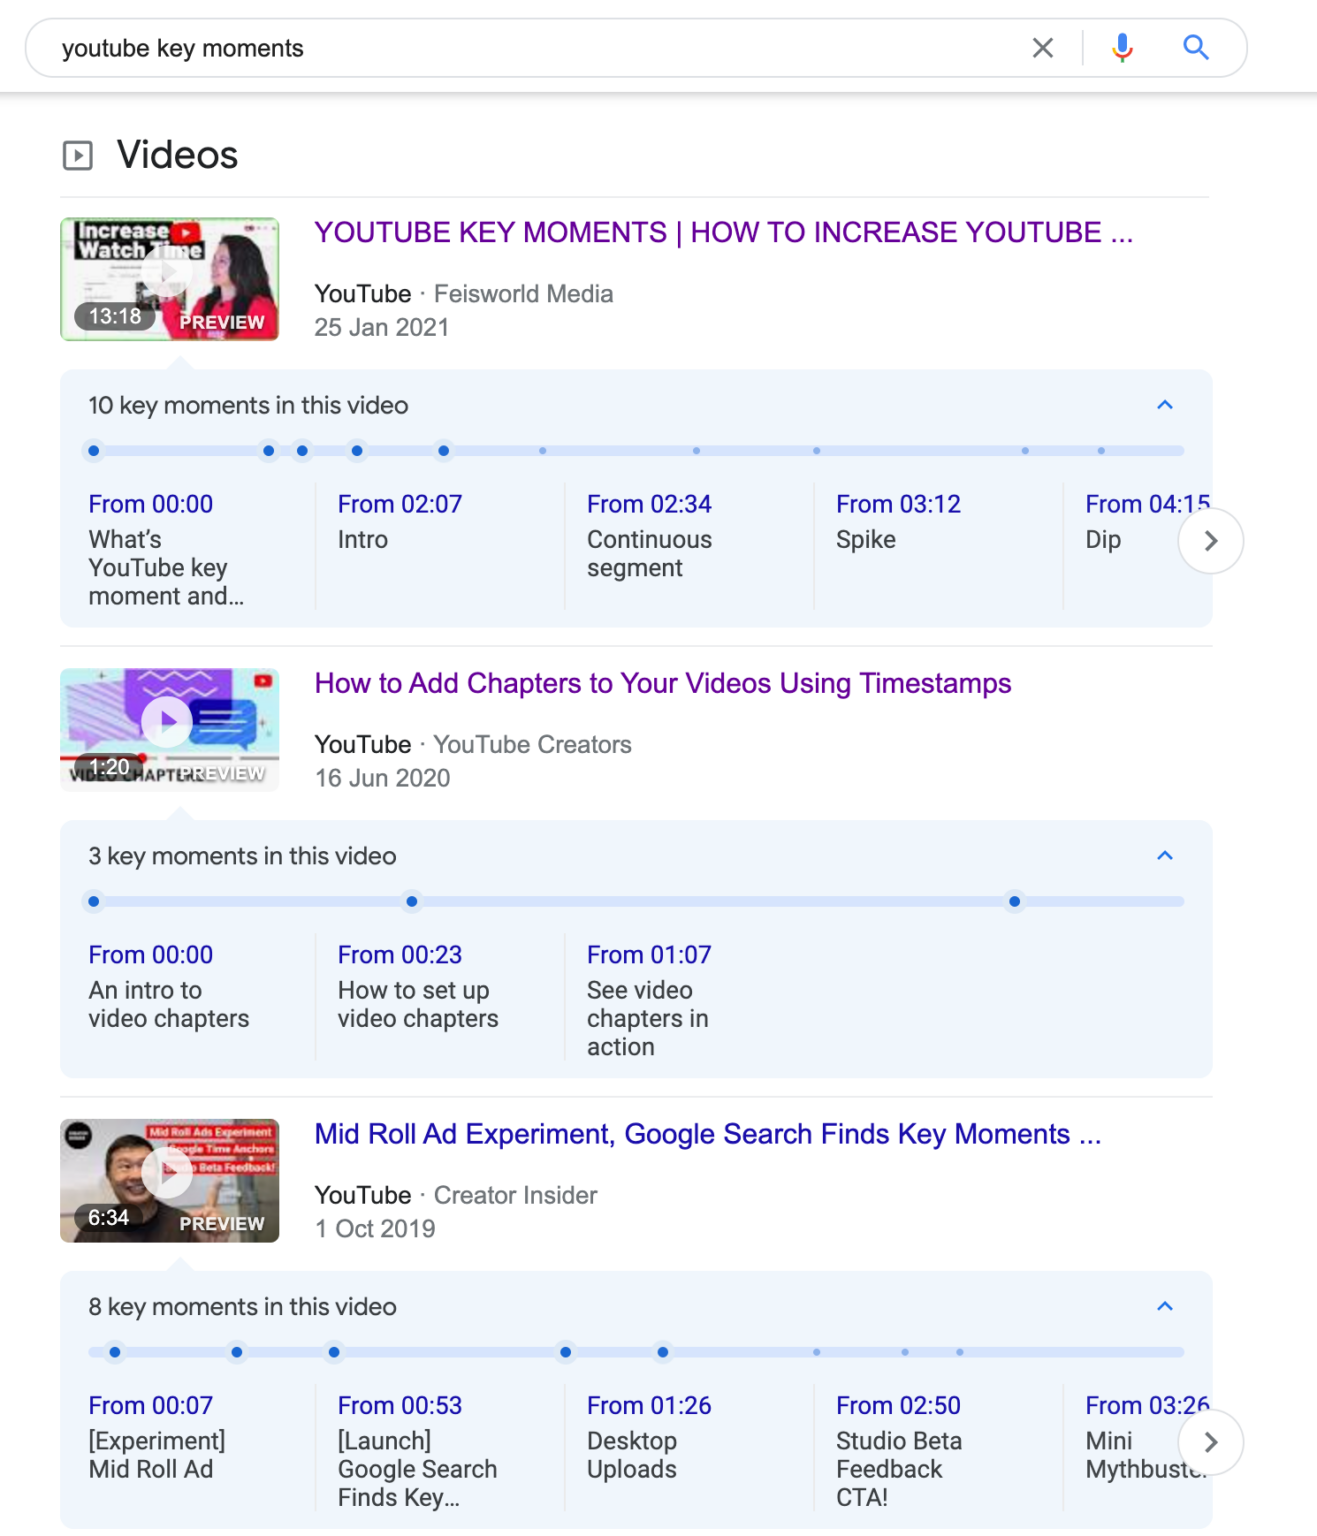
Task: Play the video chapters tutorial thumbnail
Action: [169, 722]
